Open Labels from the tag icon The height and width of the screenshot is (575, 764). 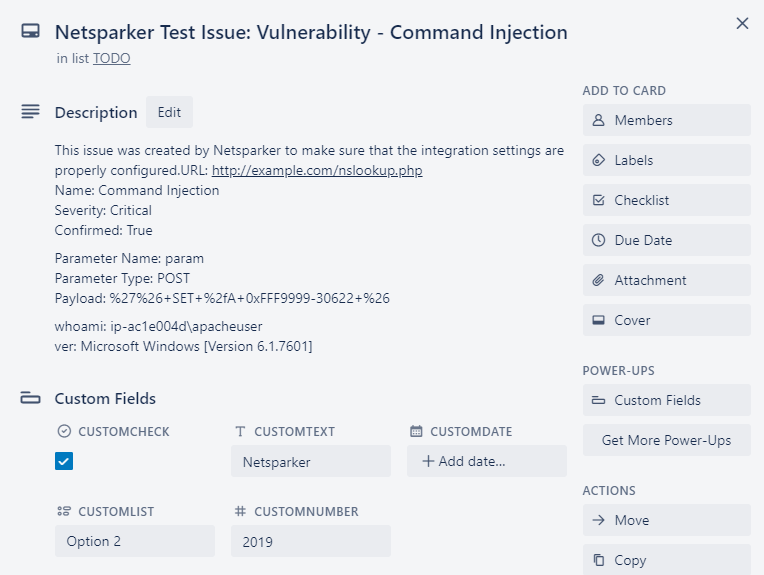(x=599, y=160)
